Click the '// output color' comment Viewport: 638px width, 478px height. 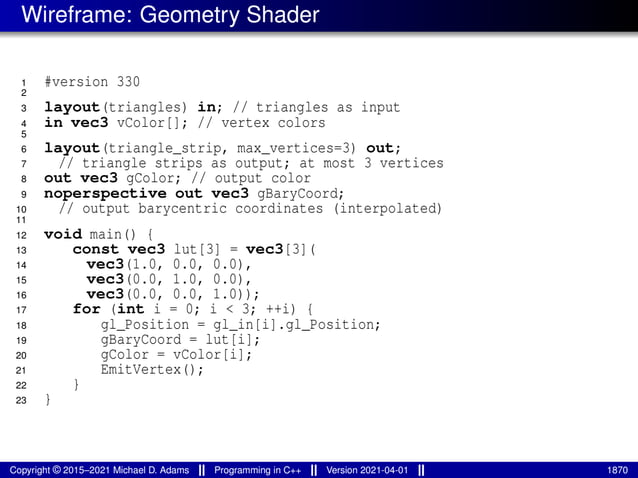click(x=251, y=178)
